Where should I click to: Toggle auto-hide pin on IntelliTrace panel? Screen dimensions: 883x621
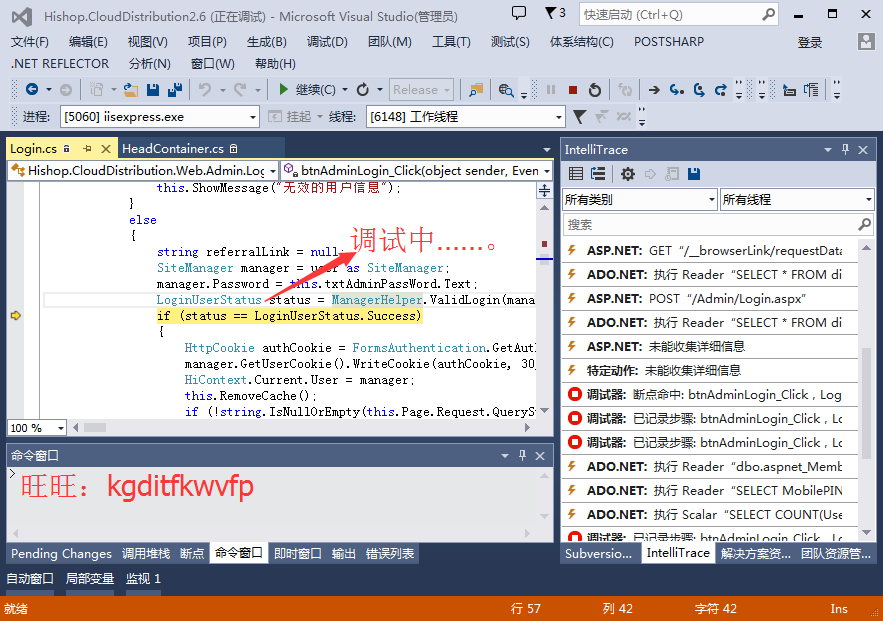[x=845, y=149]
